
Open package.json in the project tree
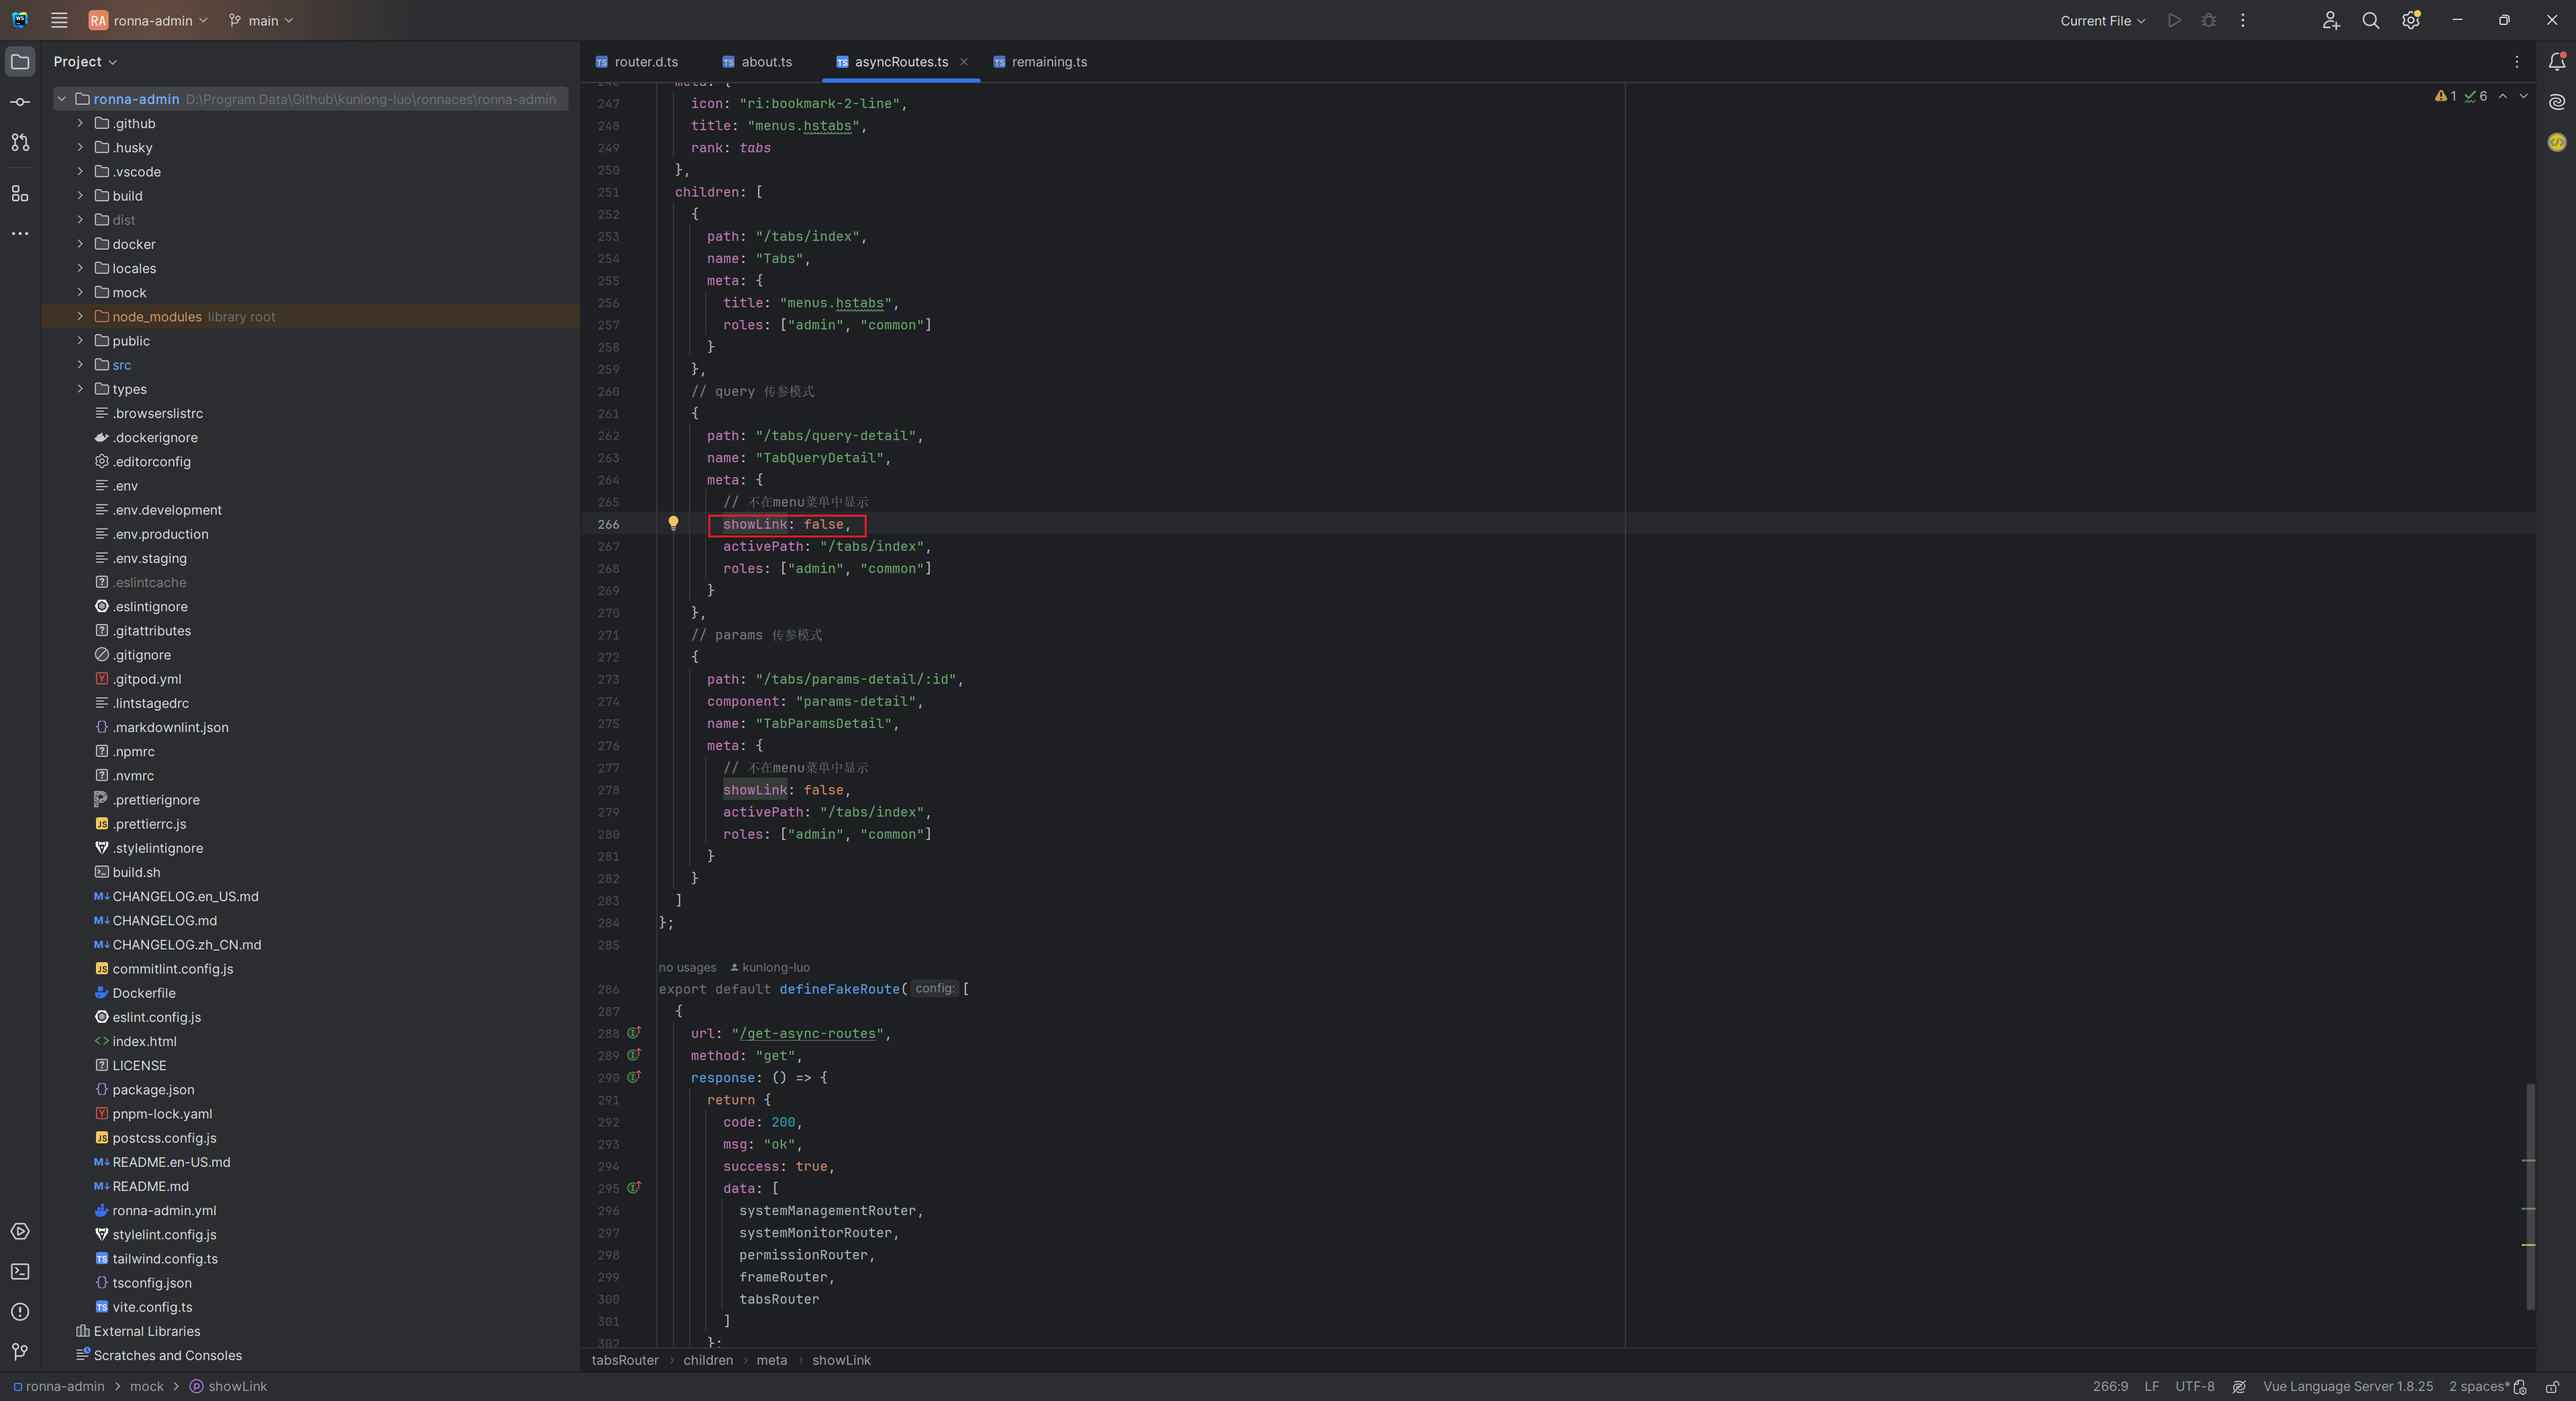[153, 1089]
